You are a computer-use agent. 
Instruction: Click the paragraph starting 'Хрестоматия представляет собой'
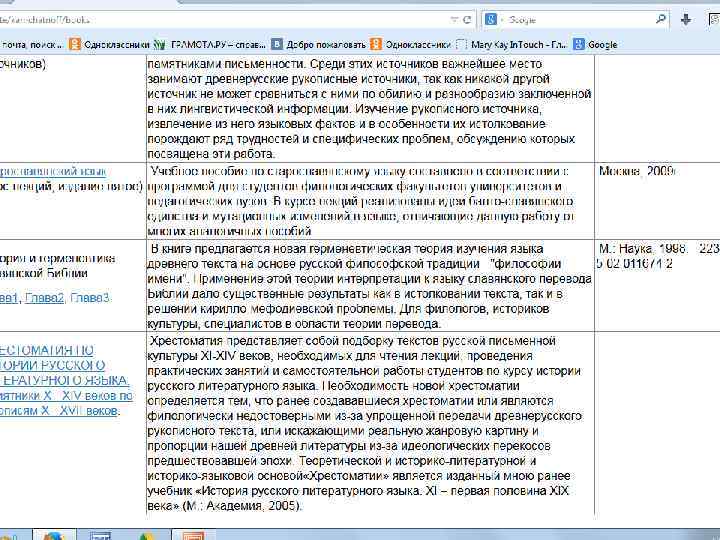pos(365,423)
